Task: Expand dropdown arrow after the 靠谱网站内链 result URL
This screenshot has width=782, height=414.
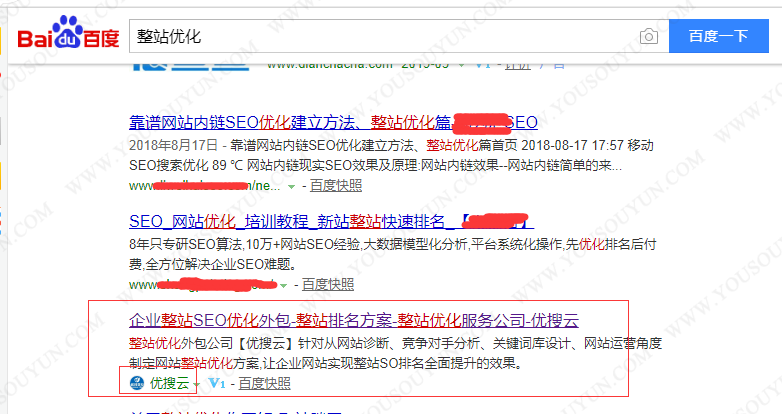Action: click(291, 187)
